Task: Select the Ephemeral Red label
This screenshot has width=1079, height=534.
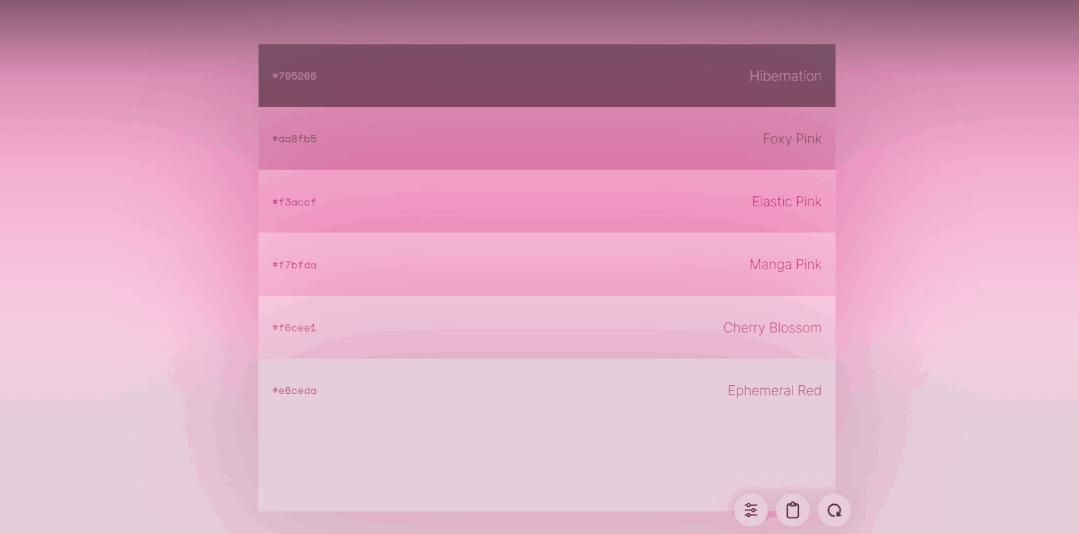Action: 774,391
